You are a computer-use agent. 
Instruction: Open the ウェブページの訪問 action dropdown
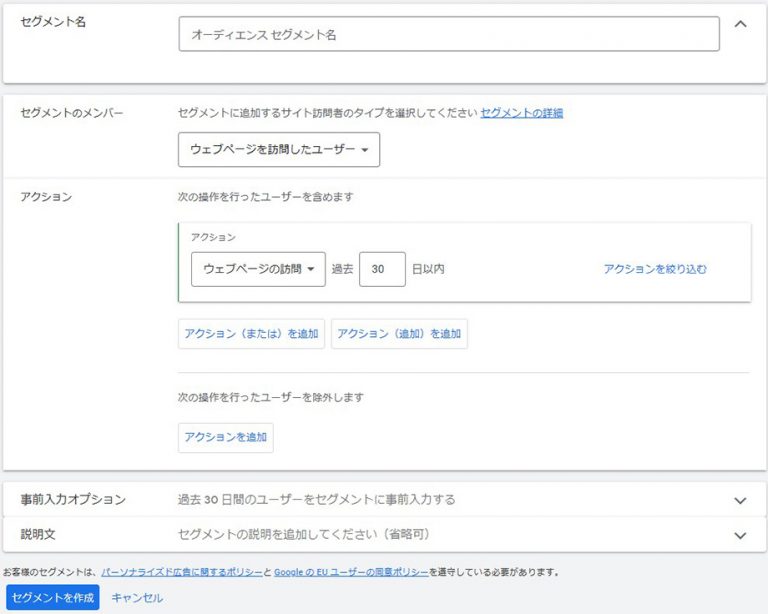click(x=258, y=269)
